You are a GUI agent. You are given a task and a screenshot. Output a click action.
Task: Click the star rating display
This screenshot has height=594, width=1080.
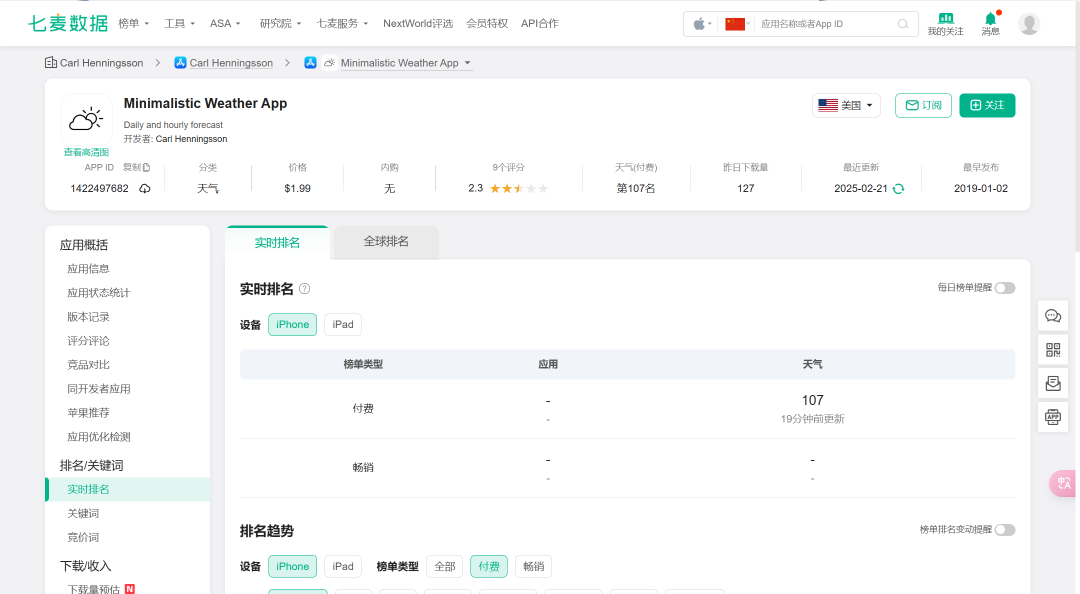click(x=519, y=189)
